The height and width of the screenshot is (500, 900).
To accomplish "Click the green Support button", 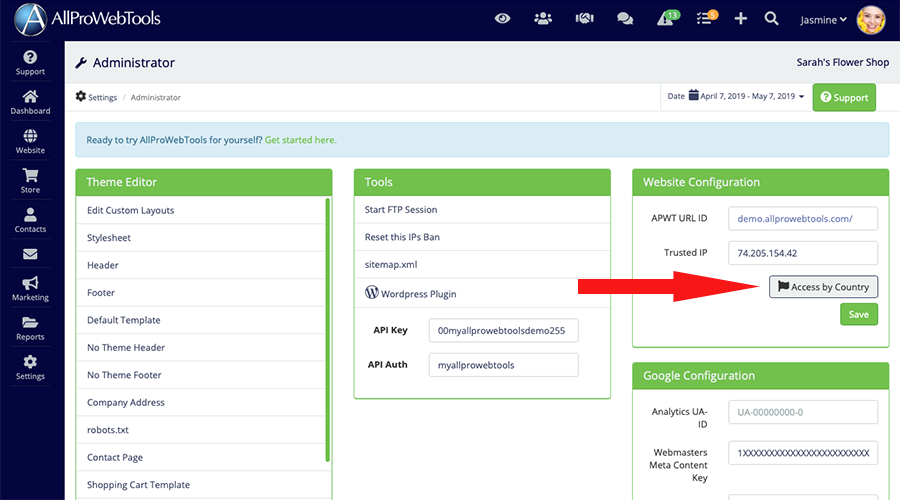I will 844,97.
